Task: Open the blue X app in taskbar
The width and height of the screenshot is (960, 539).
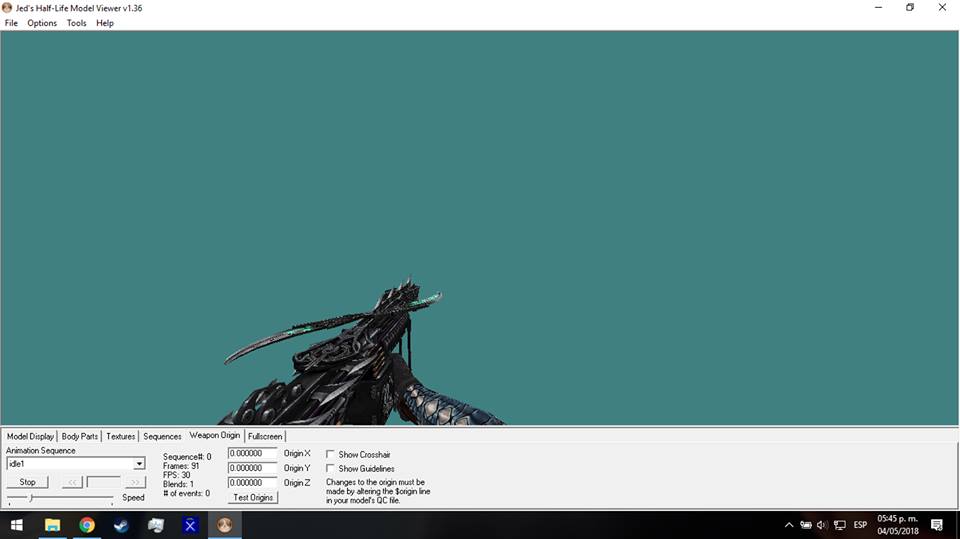Action: 190,525
